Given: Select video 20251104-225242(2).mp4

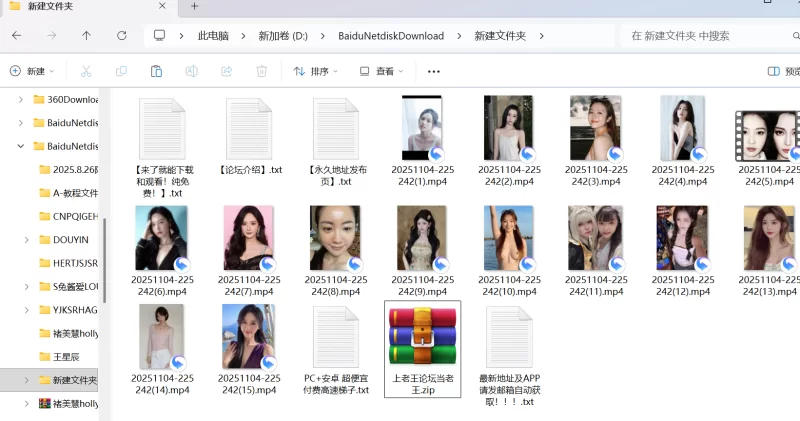Looking at the screenshot, I should tap(509, 141).
